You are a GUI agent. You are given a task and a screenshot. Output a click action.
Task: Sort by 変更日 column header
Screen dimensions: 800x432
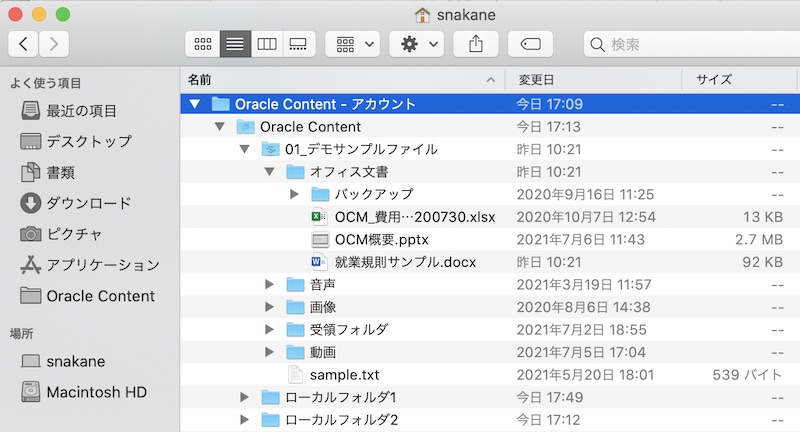point(536,79)
